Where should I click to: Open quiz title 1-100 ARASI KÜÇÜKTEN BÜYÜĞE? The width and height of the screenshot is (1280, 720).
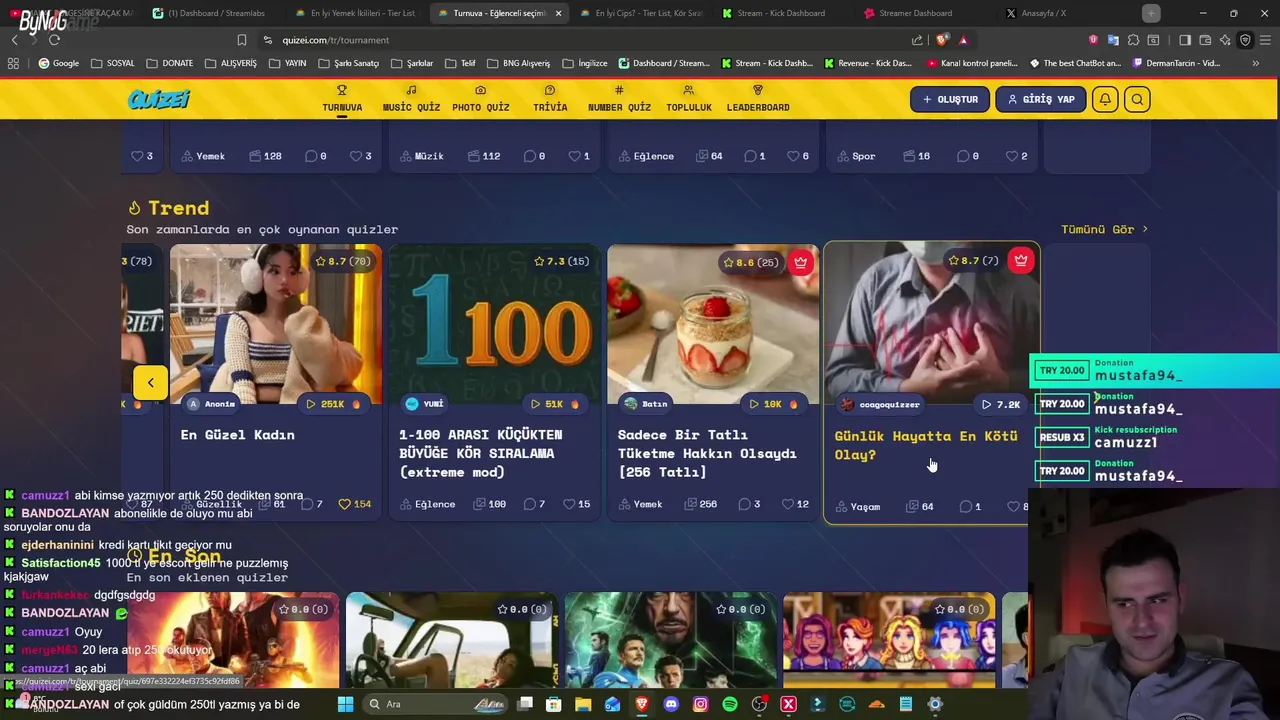[481, 453]
